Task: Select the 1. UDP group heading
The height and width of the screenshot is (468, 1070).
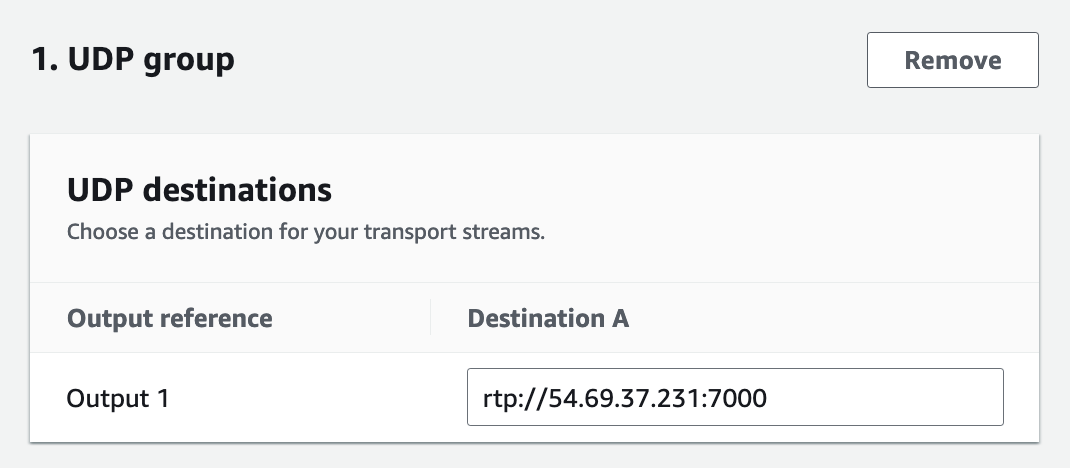Action: [134, 60]
